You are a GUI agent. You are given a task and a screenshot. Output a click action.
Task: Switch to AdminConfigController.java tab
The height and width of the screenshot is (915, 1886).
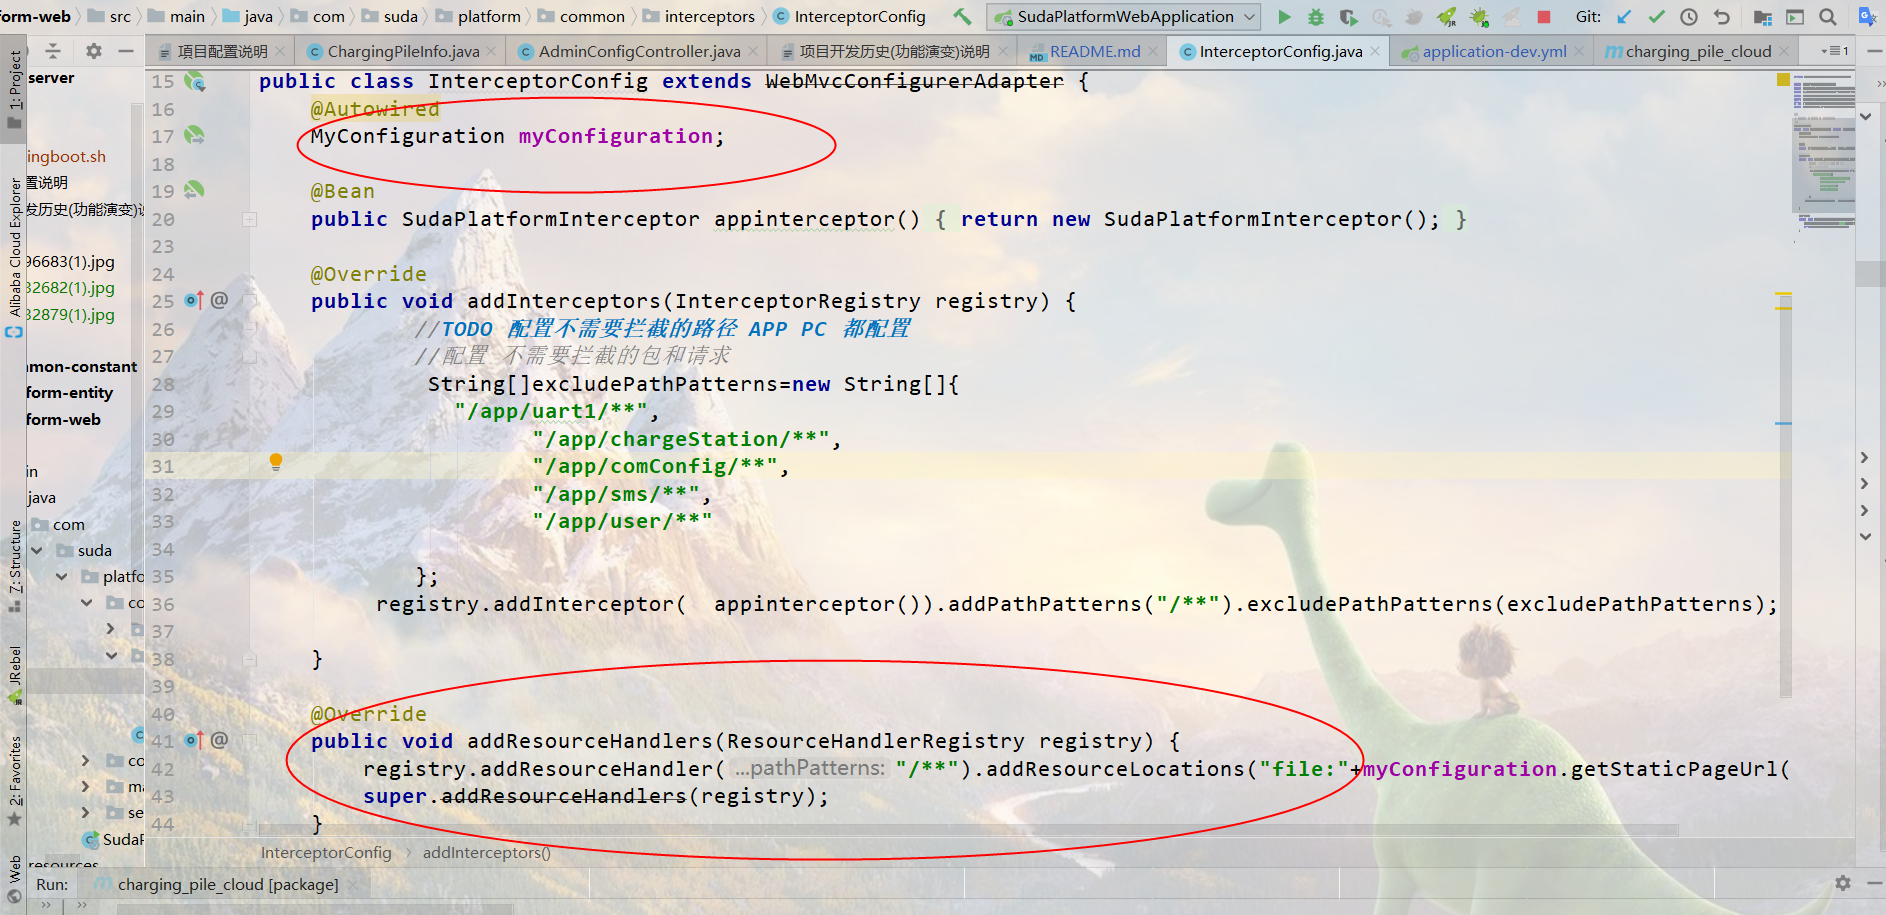(x=639, y=51)
